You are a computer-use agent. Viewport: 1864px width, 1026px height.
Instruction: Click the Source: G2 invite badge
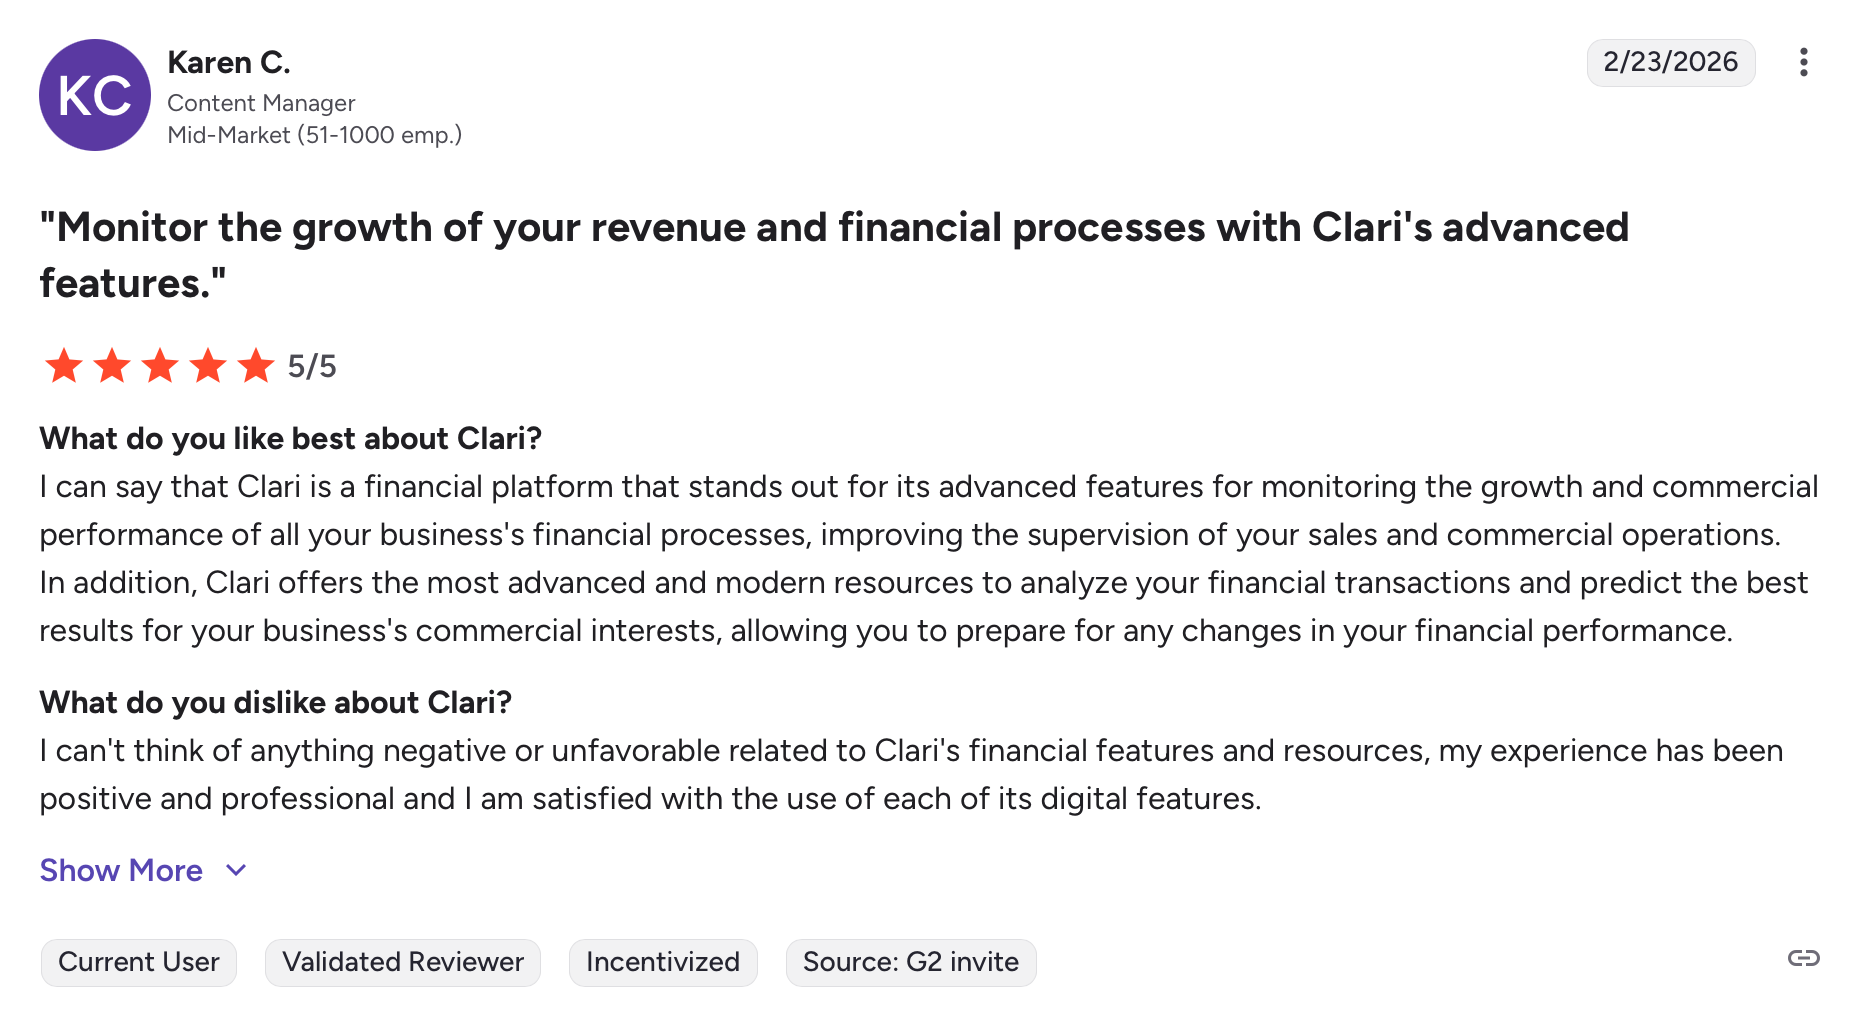[911, 962]
